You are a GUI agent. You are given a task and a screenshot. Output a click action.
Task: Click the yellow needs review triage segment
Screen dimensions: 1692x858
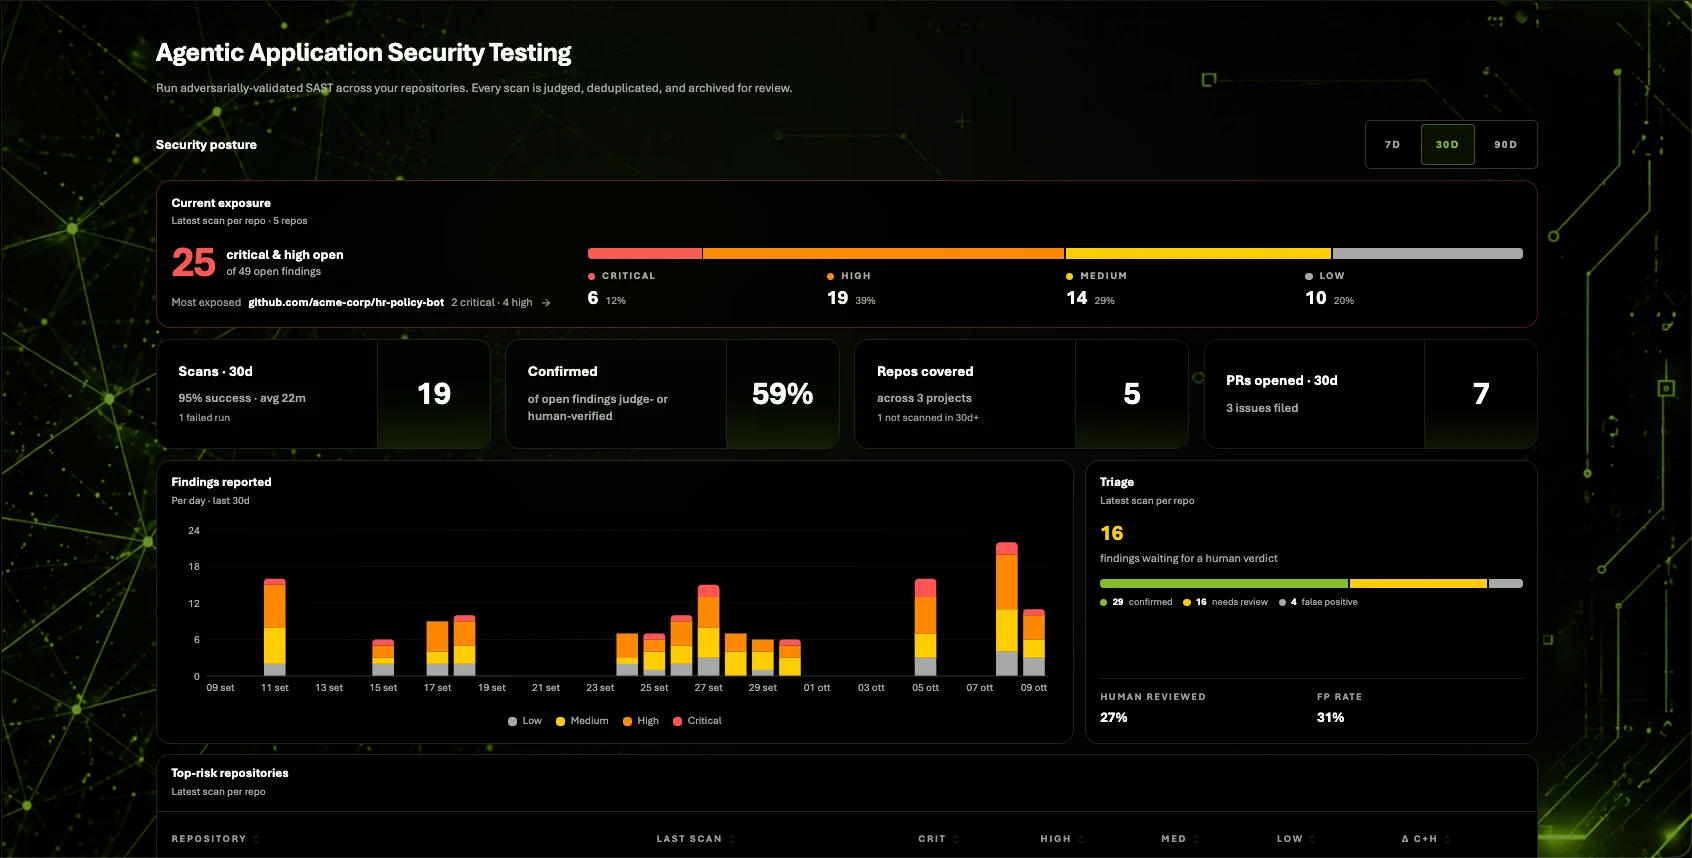point(1418,583)
